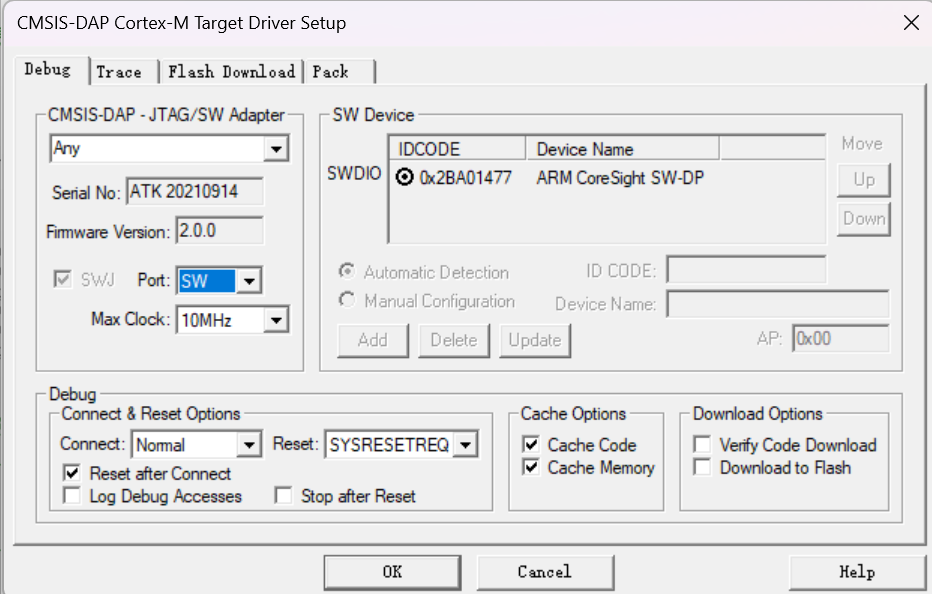Open the adapter selection dropdown showing Any
Viewport: 932px width, 594px height.
(276, 149)
